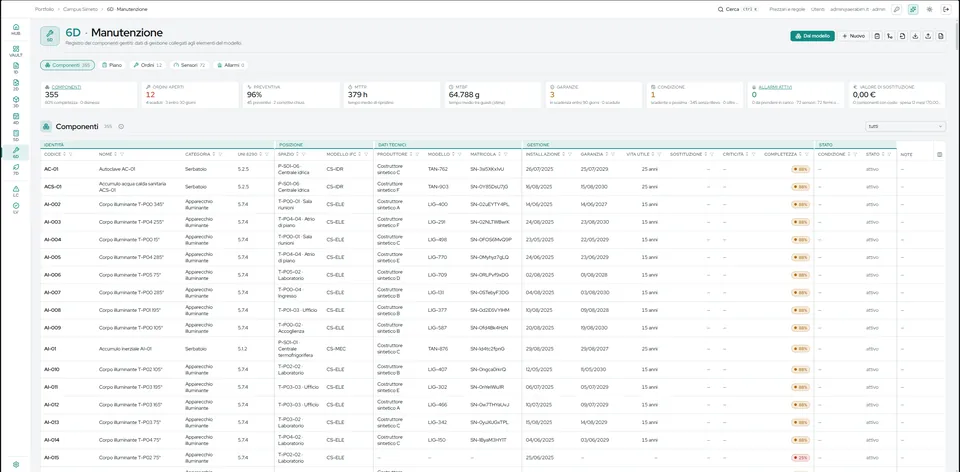This screenshot has height=472, width=960.
Task: Sort by the INSTALLAZIONE column
Action: pos(563,154)
